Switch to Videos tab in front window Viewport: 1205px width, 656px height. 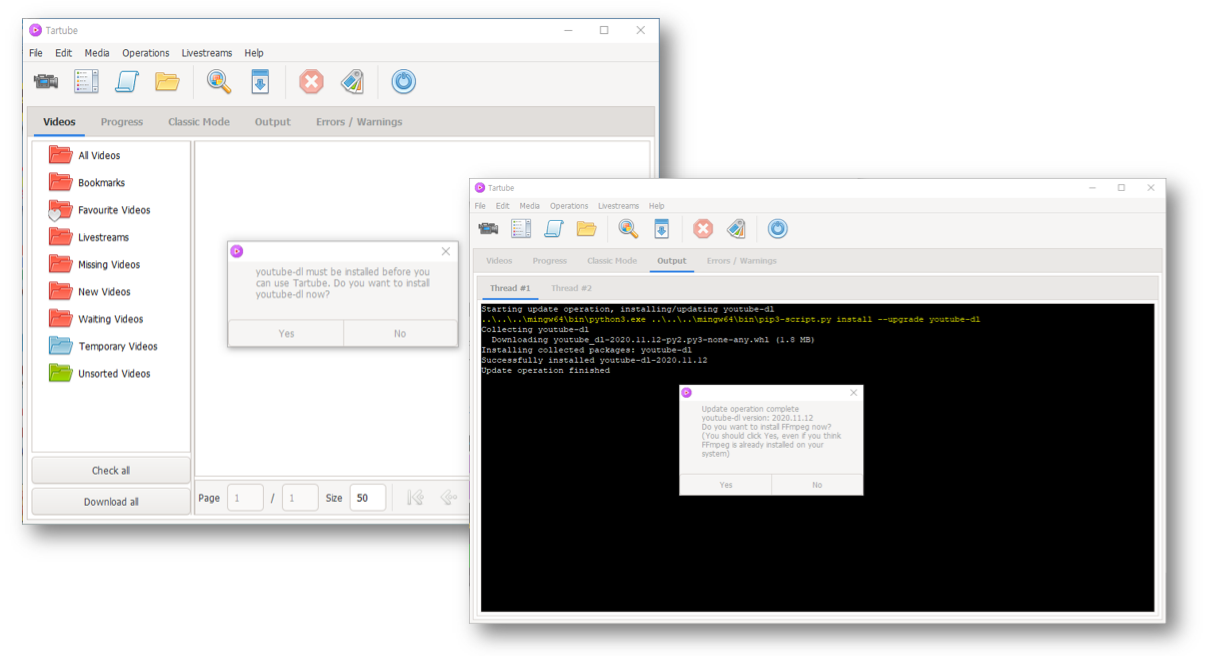(x=499, y=261)
